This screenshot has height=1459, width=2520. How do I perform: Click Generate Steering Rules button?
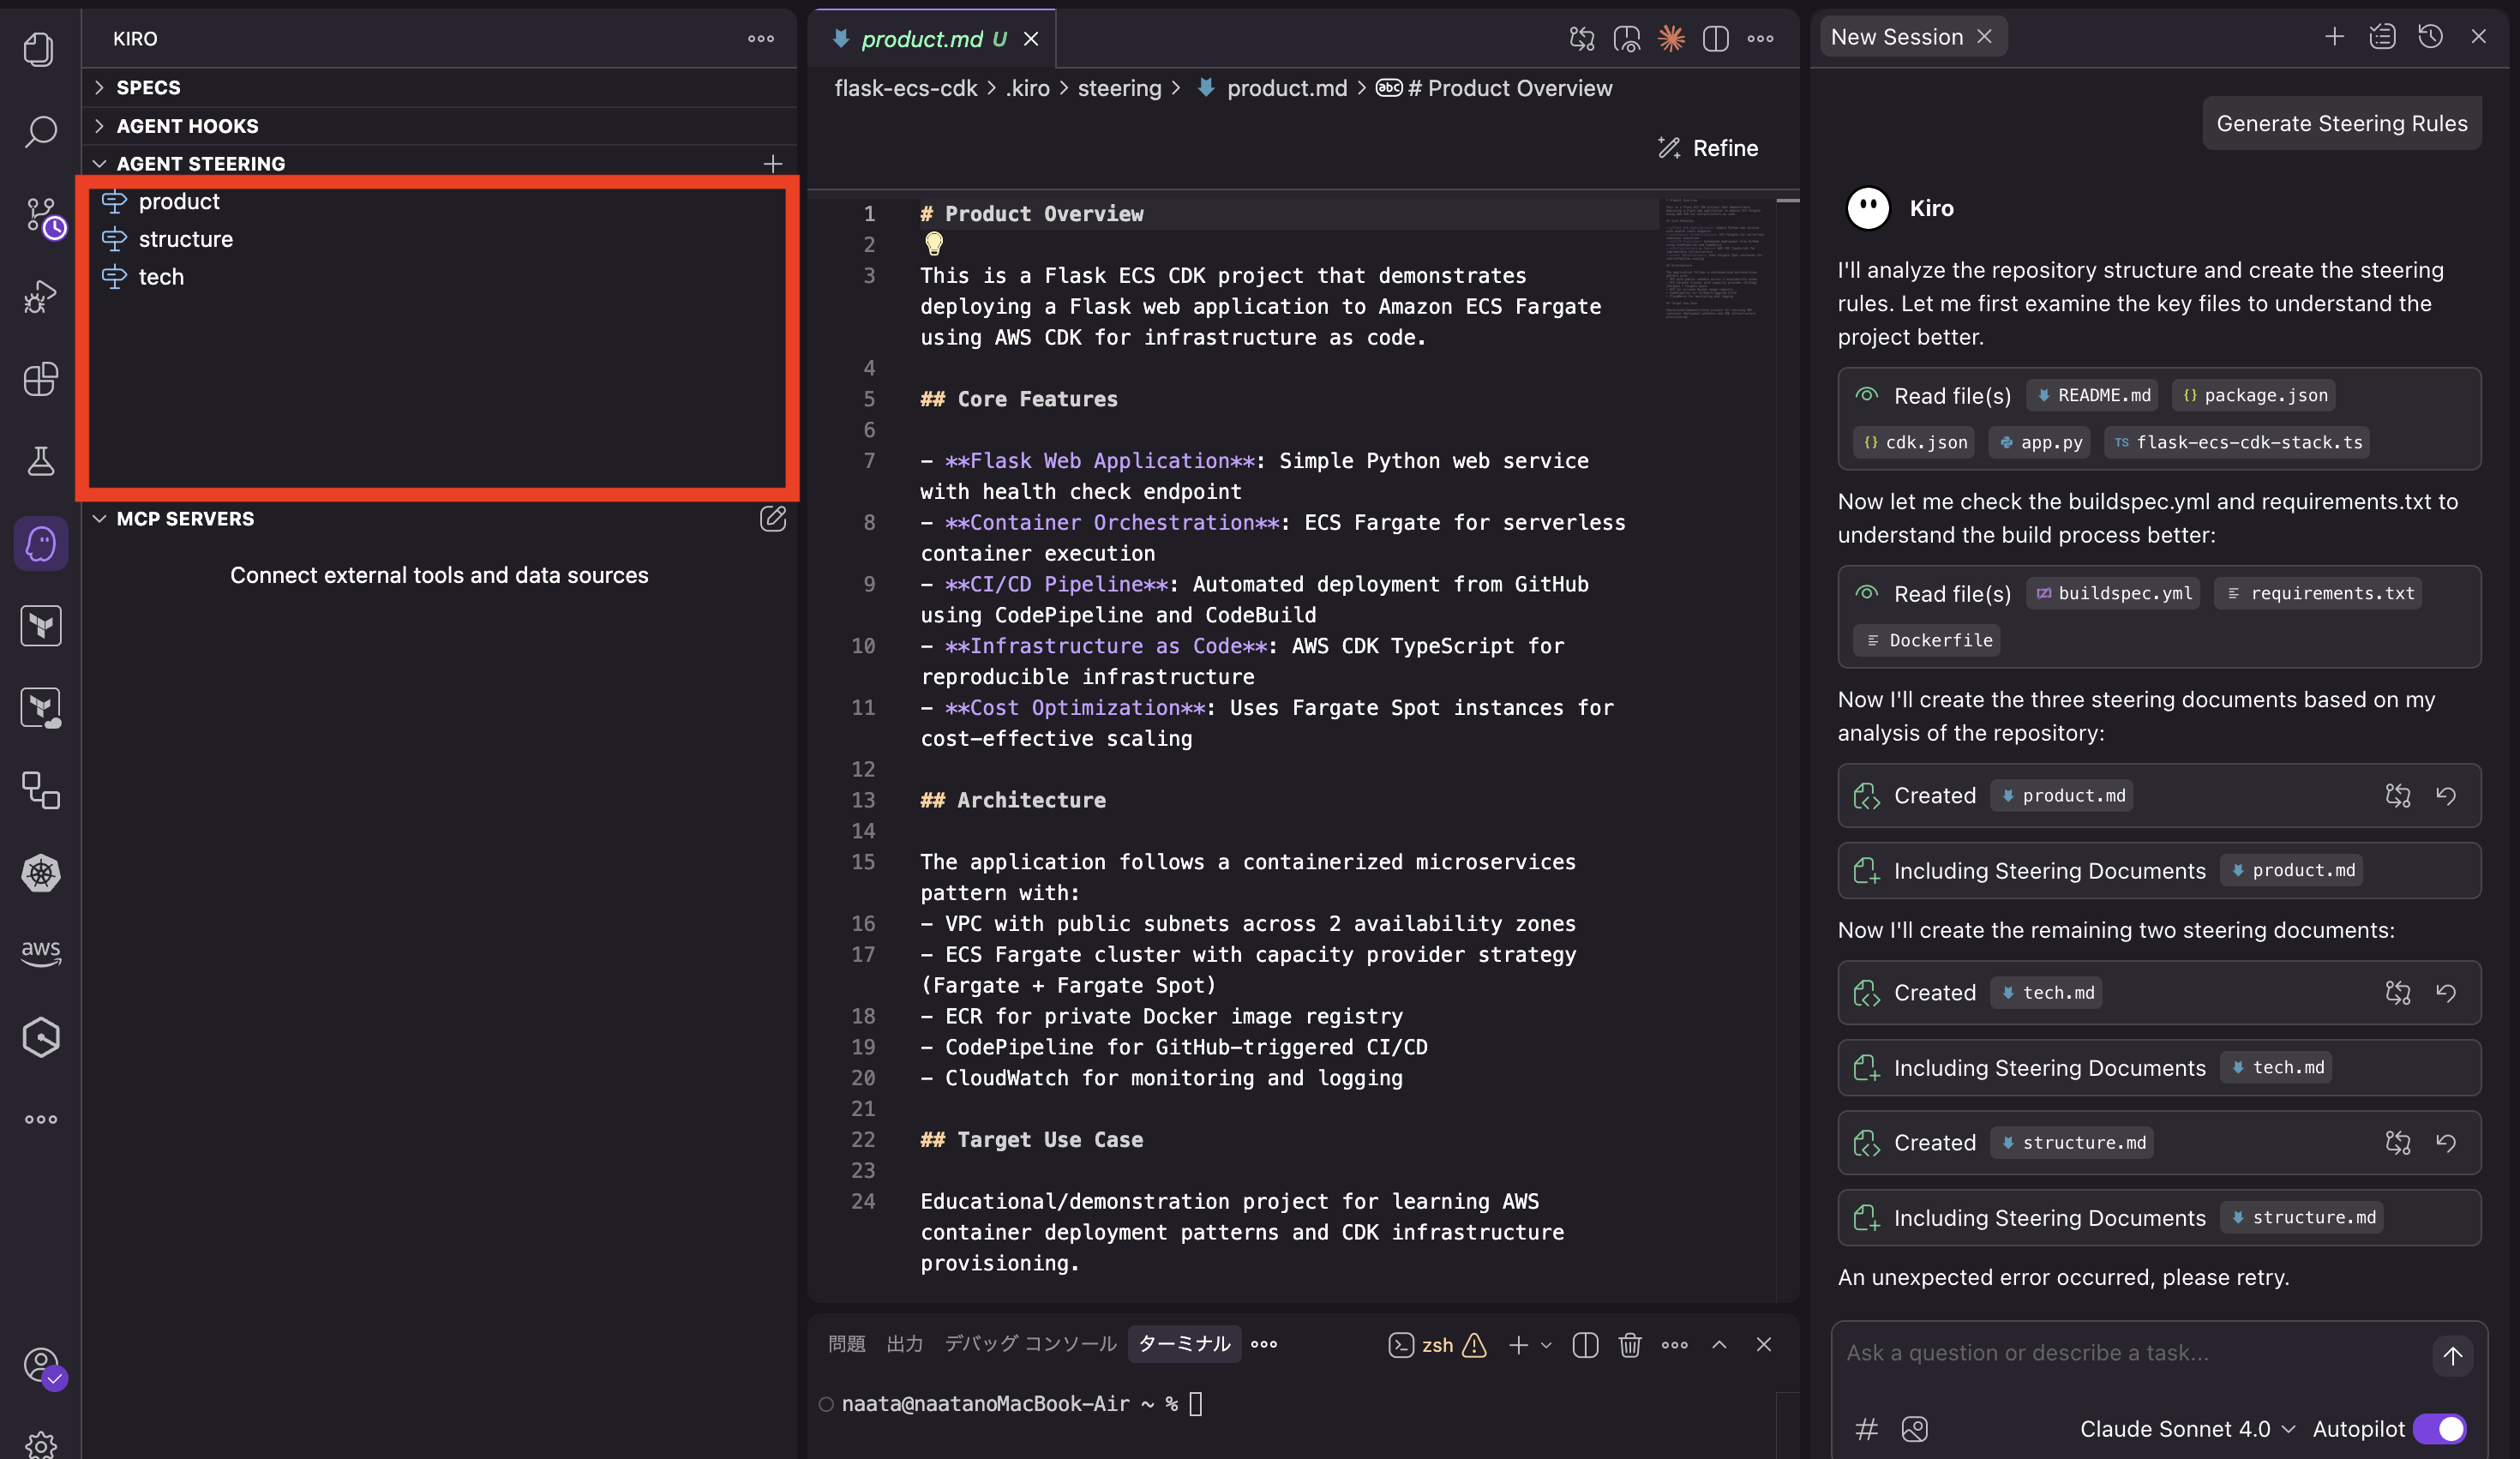tap(2341, 123)
